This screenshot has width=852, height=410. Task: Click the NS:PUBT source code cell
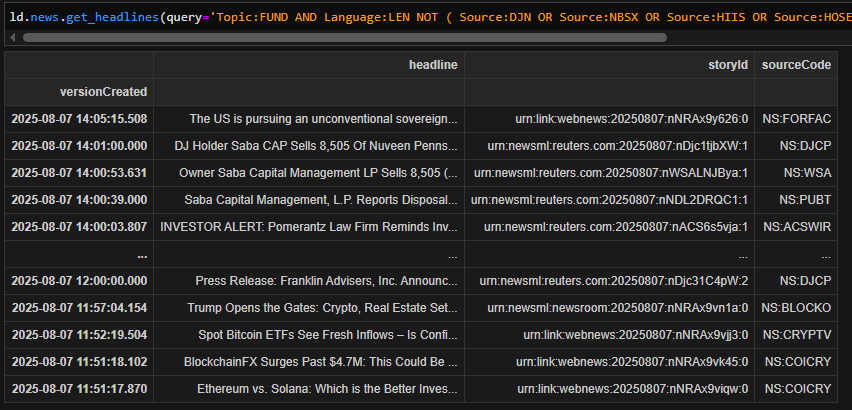[805, 200]
